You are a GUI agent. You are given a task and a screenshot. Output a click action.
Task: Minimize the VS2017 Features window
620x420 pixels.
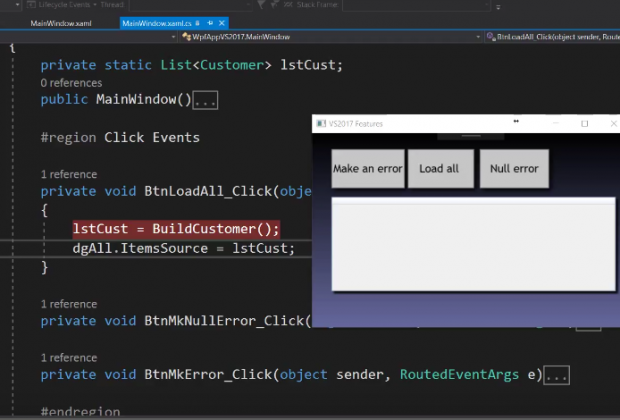tap(556, 124)
